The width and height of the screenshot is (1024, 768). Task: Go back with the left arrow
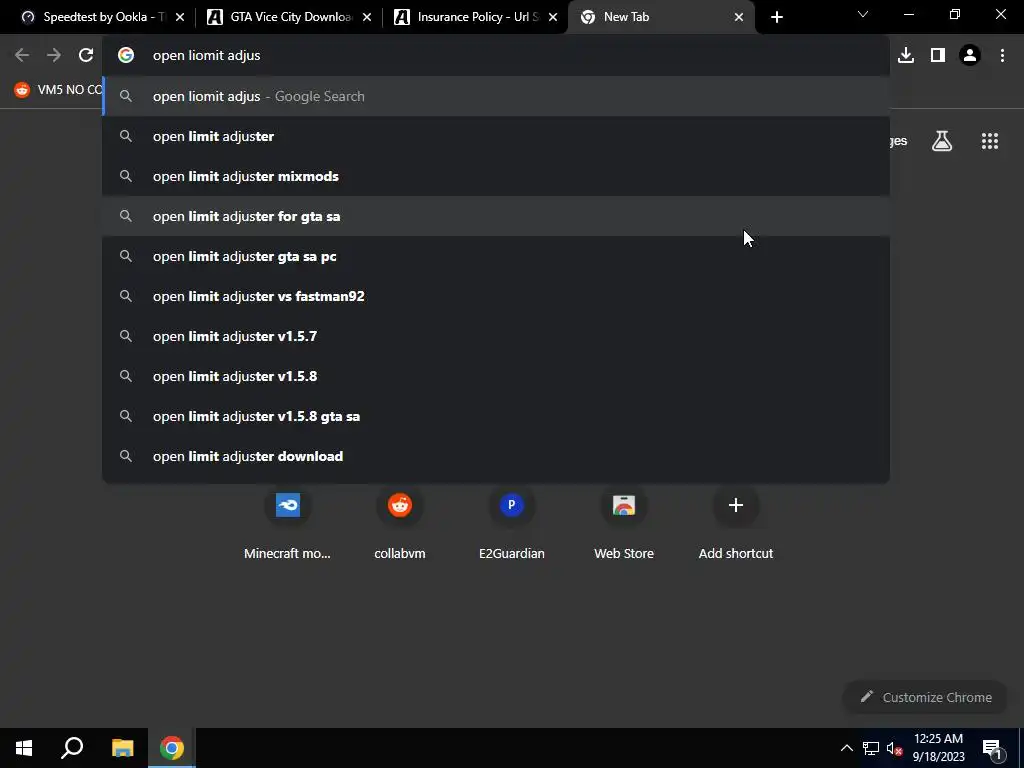(x=22, y=56)
